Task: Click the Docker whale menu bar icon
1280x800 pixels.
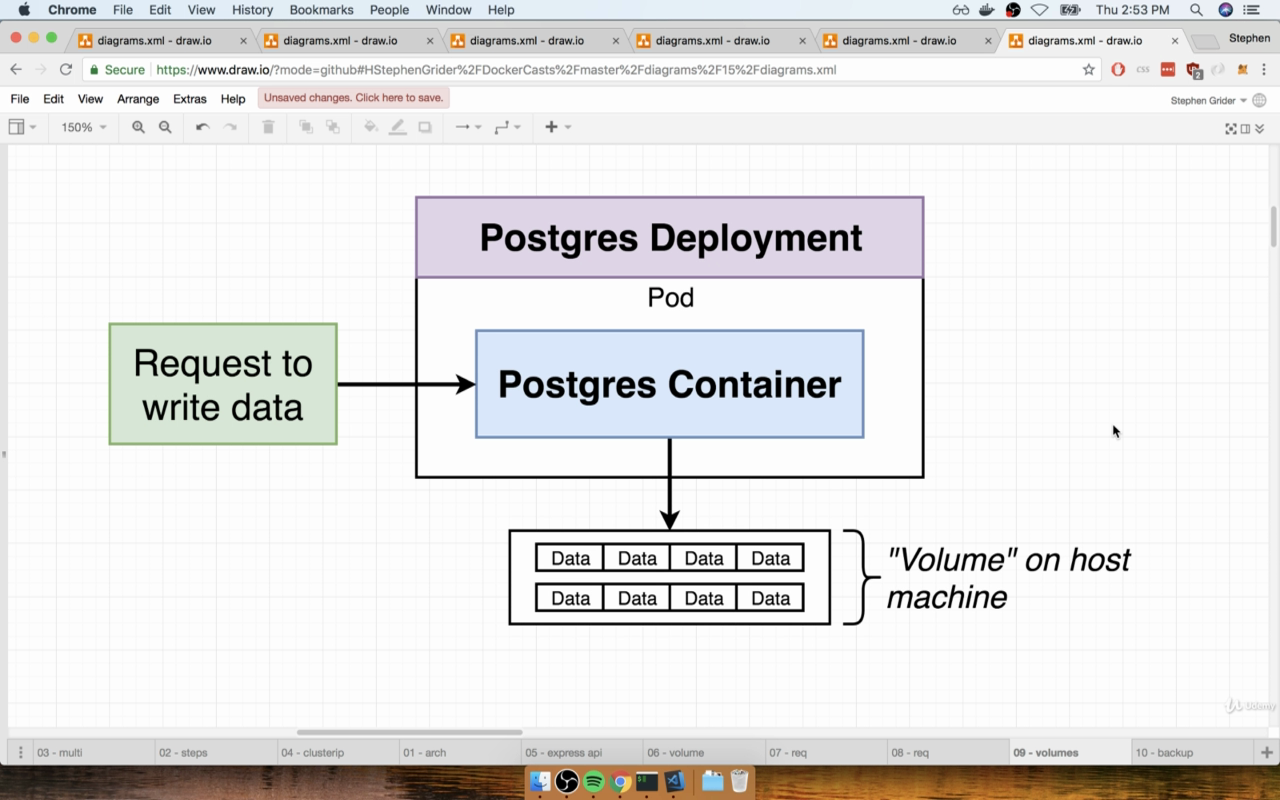Action: pyautogui.click(x=987, y=10)
